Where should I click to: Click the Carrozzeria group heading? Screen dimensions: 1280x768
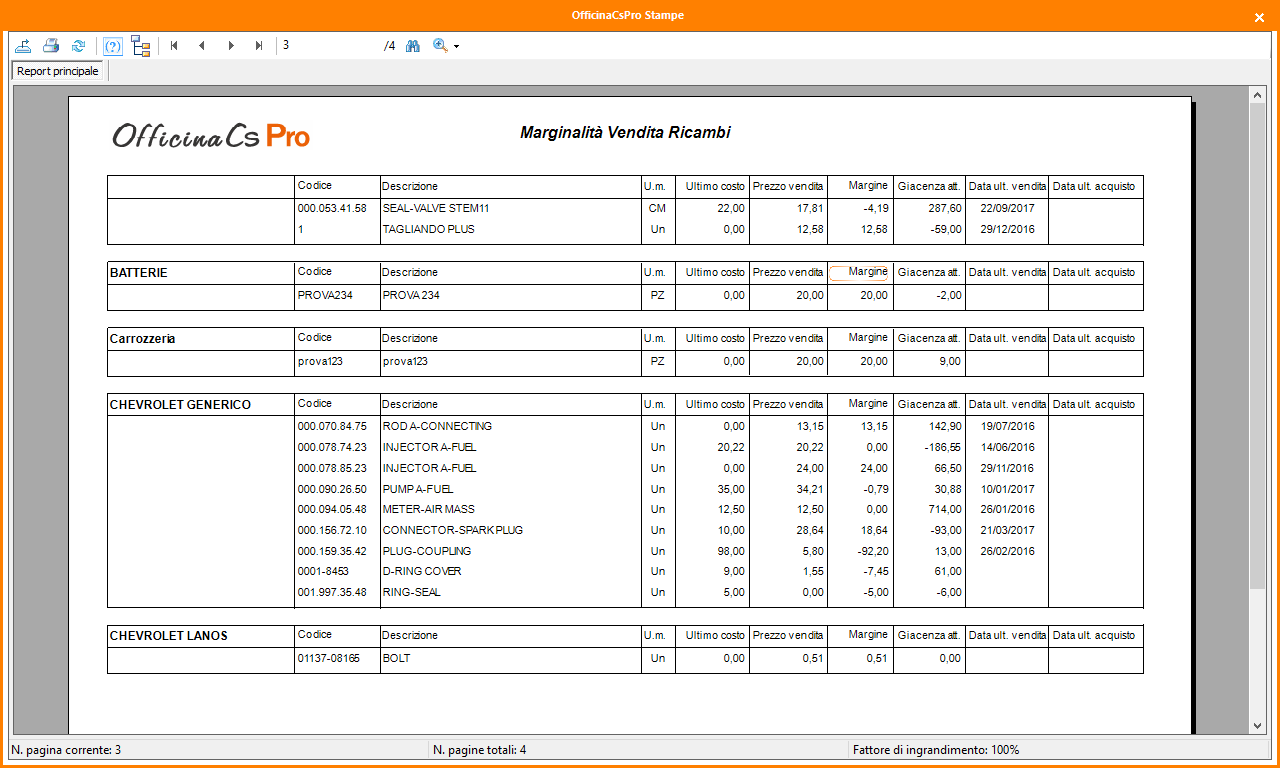(x=142, y=339)
